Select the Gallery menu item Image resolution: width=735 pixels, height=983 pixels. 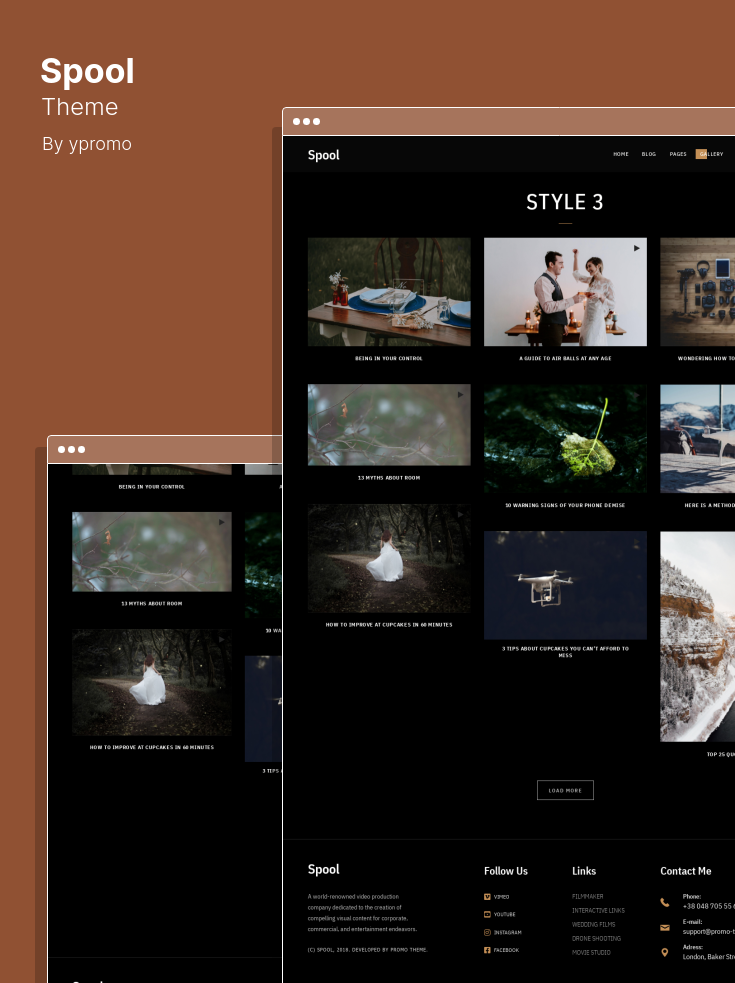[710, 154]
